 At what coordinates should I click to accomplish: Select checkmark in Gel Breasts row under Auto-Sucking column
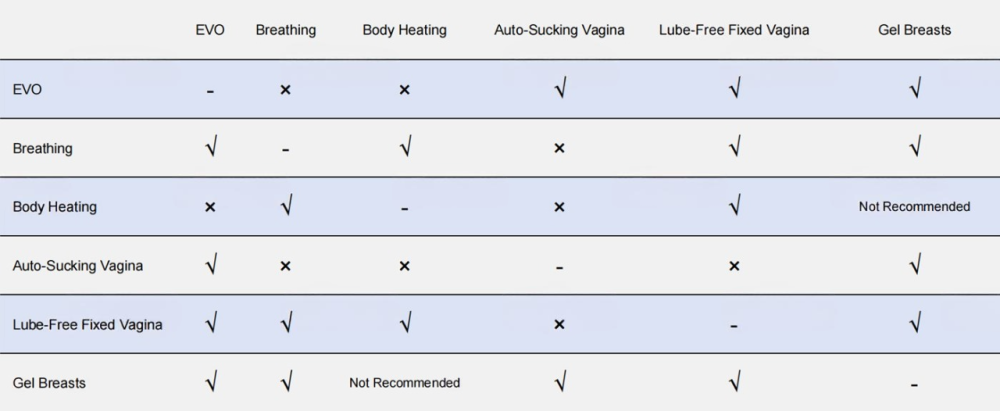559,382
